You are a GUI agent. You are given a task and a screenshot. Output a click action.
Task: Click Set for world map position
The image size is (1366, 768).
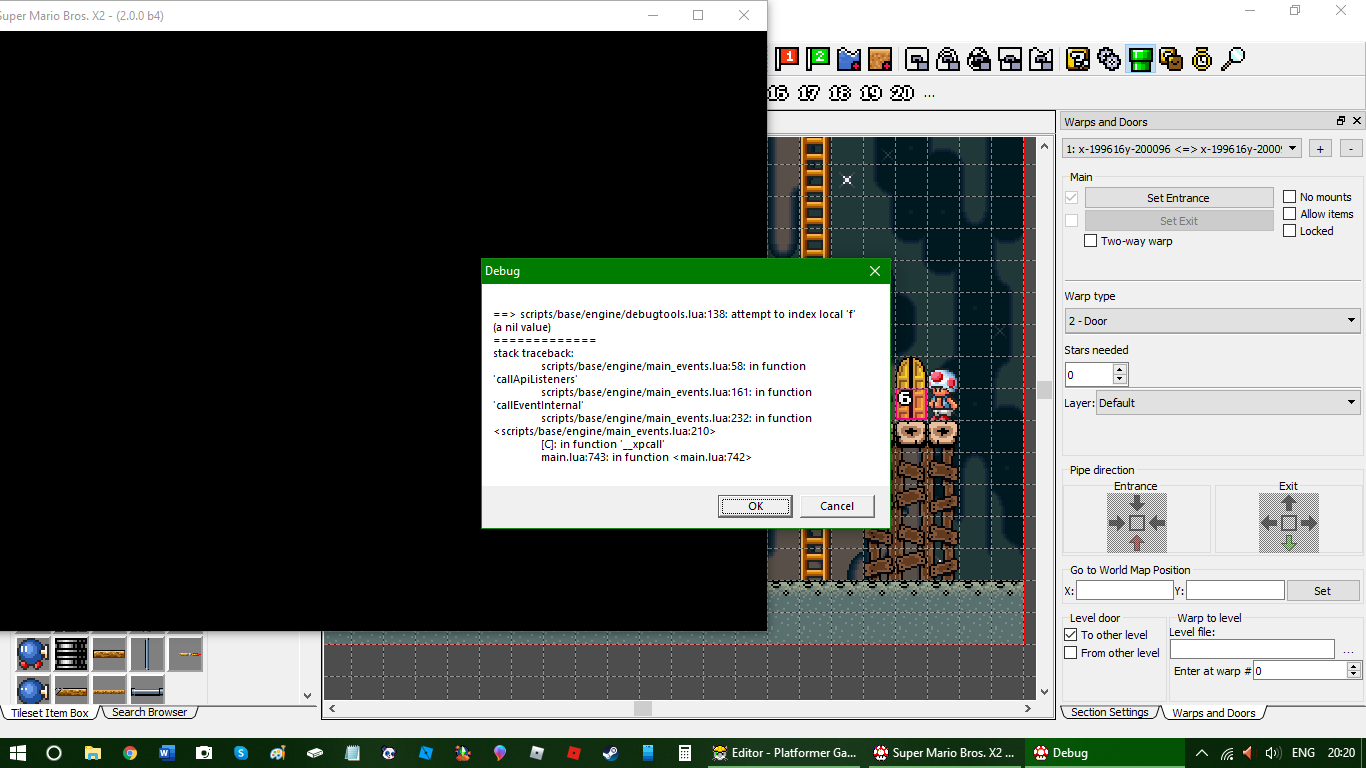[1322, 591]
